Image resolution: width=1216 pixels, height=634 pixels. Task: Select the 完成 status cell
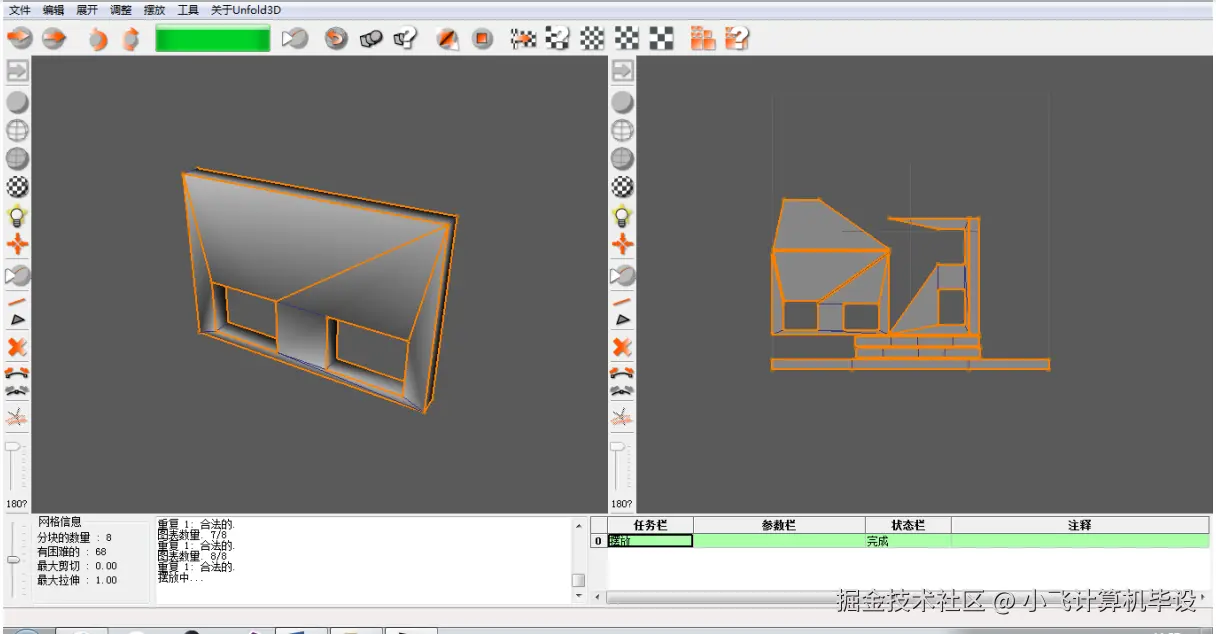[908, 541]
